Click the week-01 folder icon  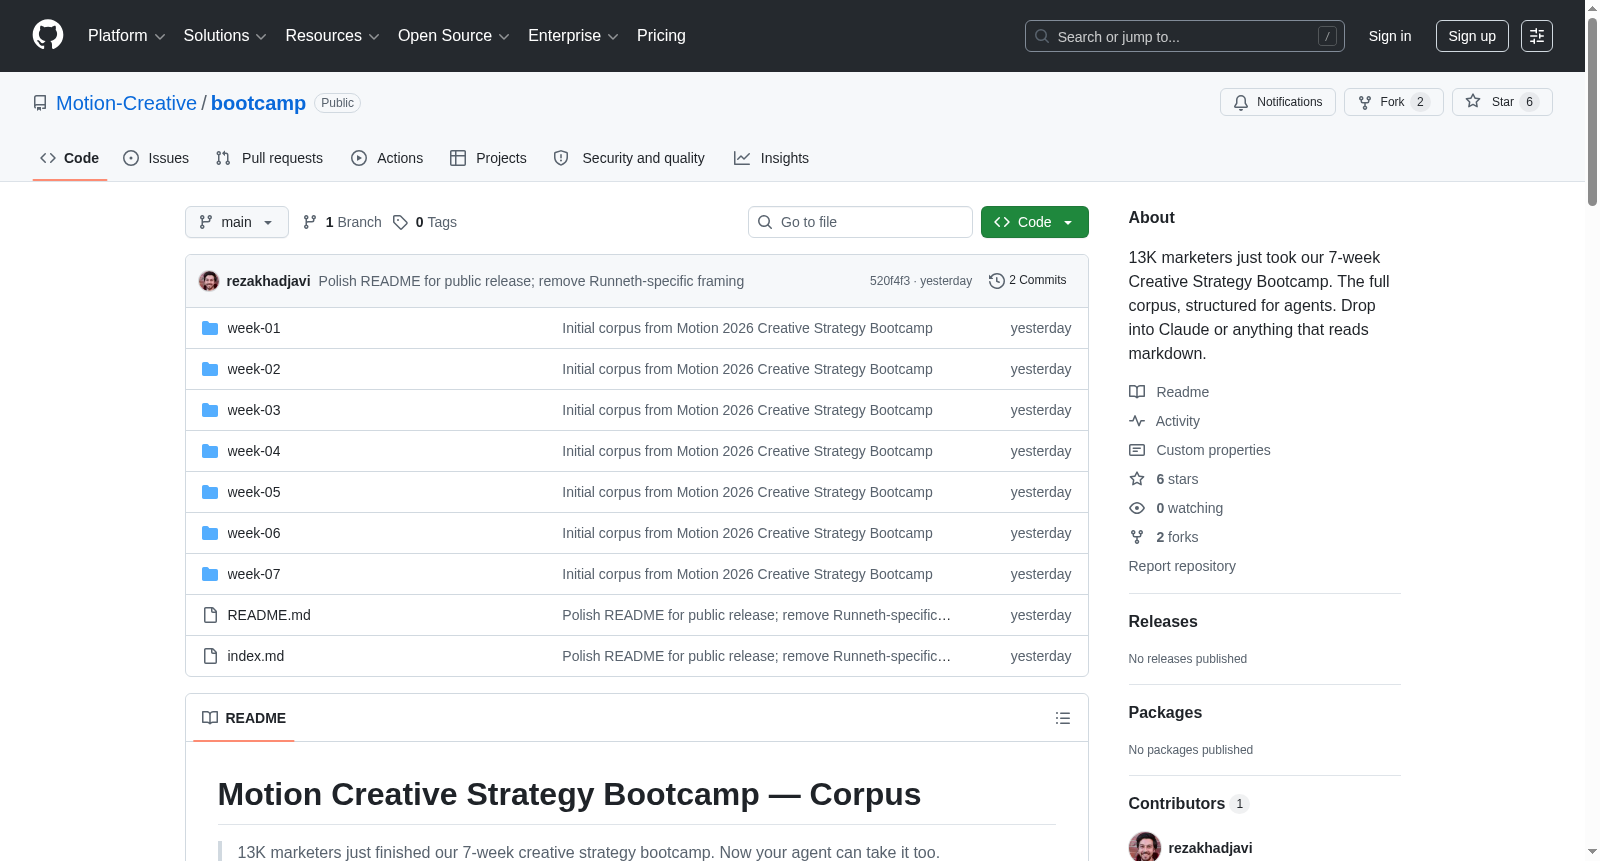[210, 328]
